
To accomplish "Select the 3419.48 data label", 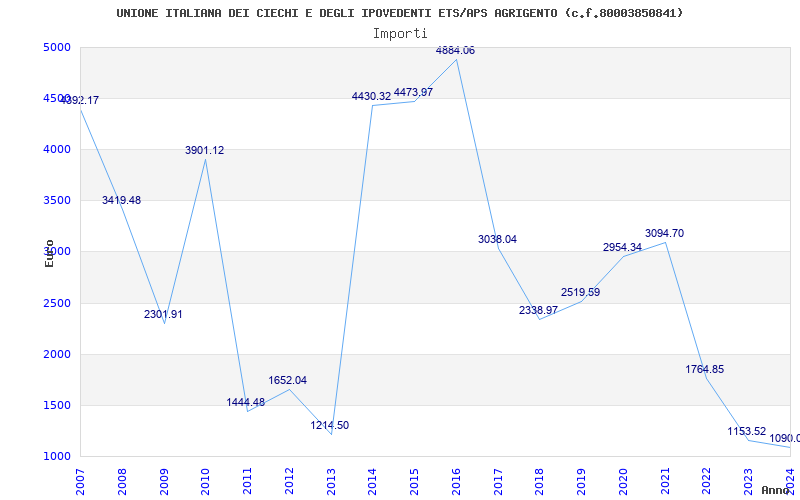I will coord(121,201).
